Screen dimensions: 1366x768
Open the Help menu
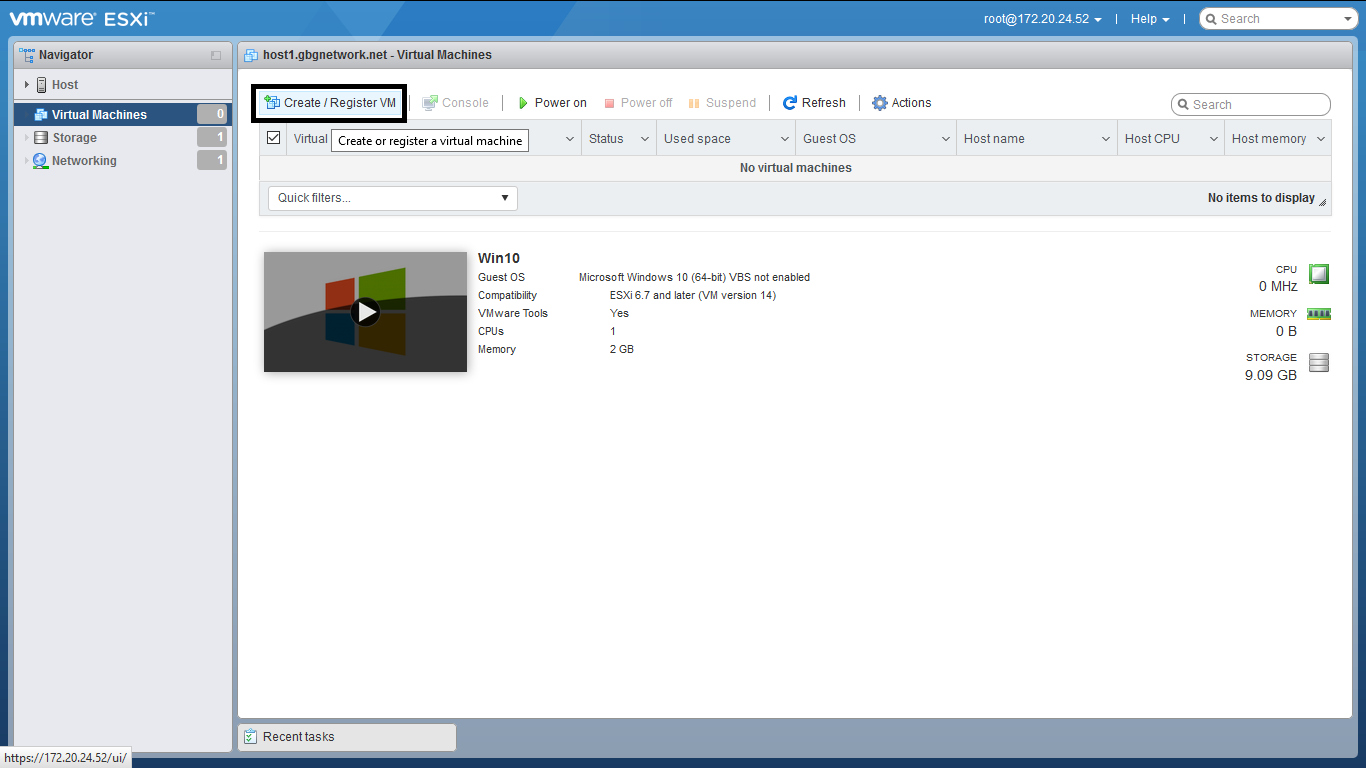click(x=1149, y=19)
